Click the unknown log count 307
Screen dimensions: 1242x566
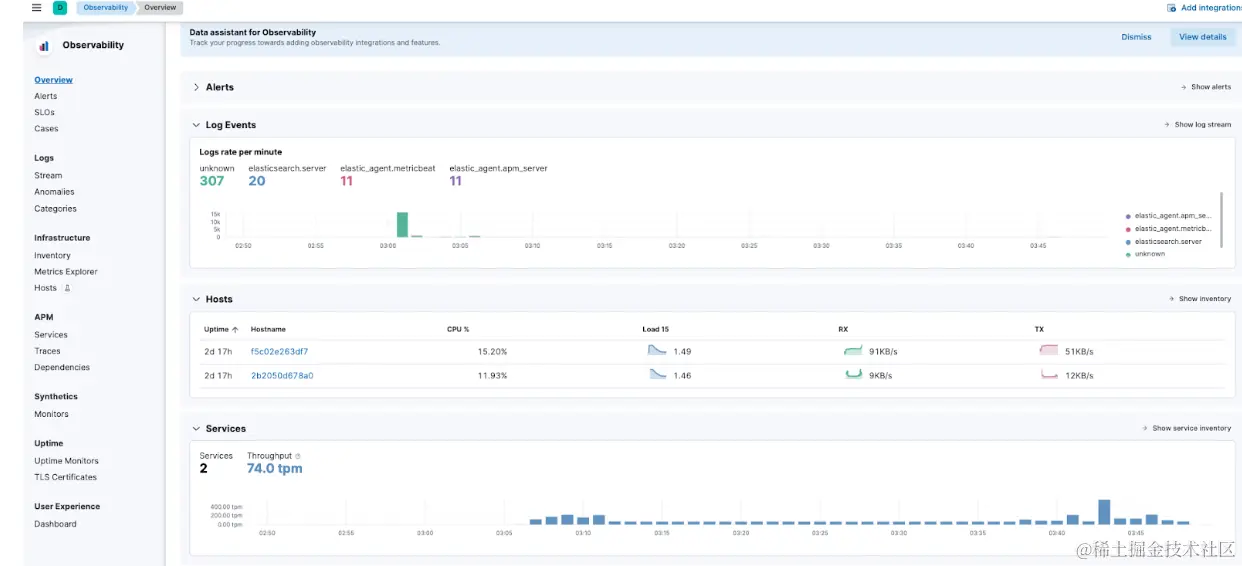tap(212, 181)
